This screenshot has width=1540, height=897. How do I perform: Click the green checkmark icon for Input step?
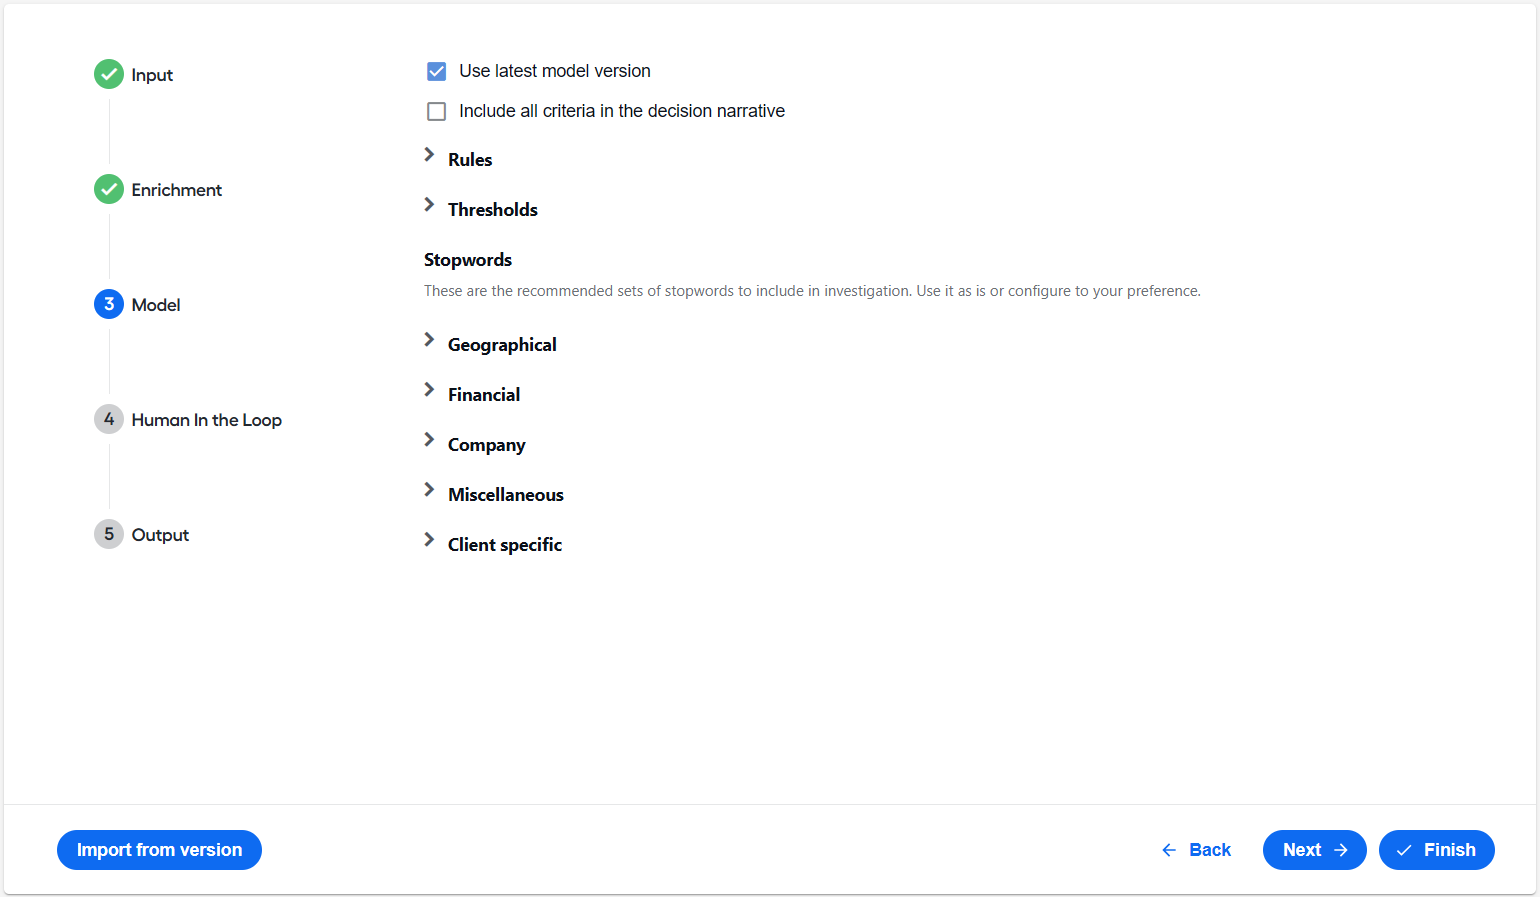tap(109, 74)
